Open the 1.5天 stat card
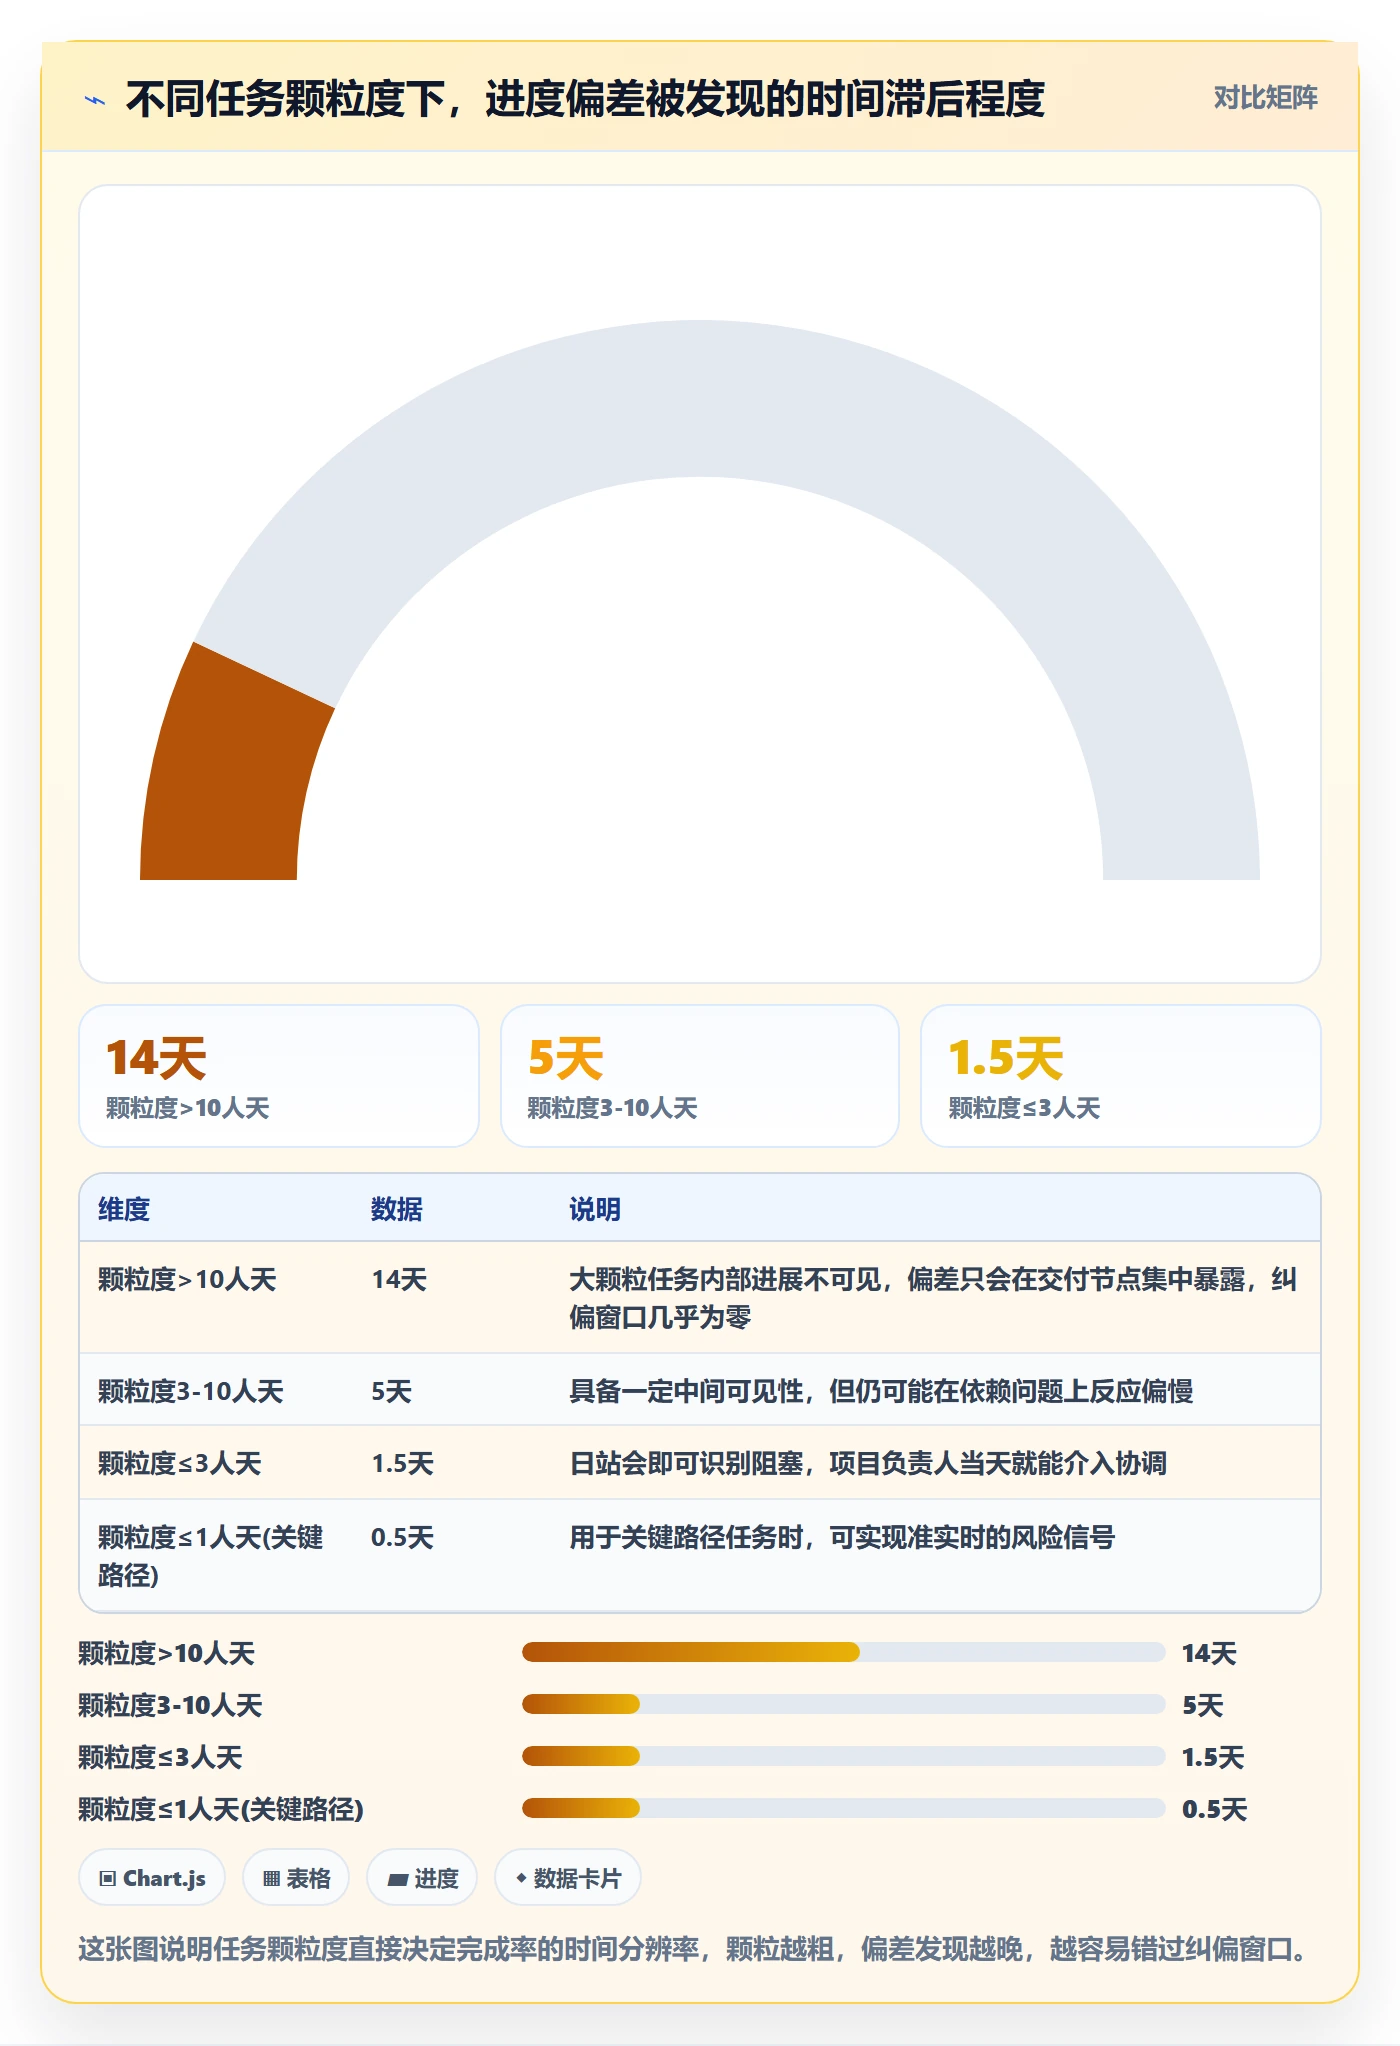 tap(1121, 1076)
